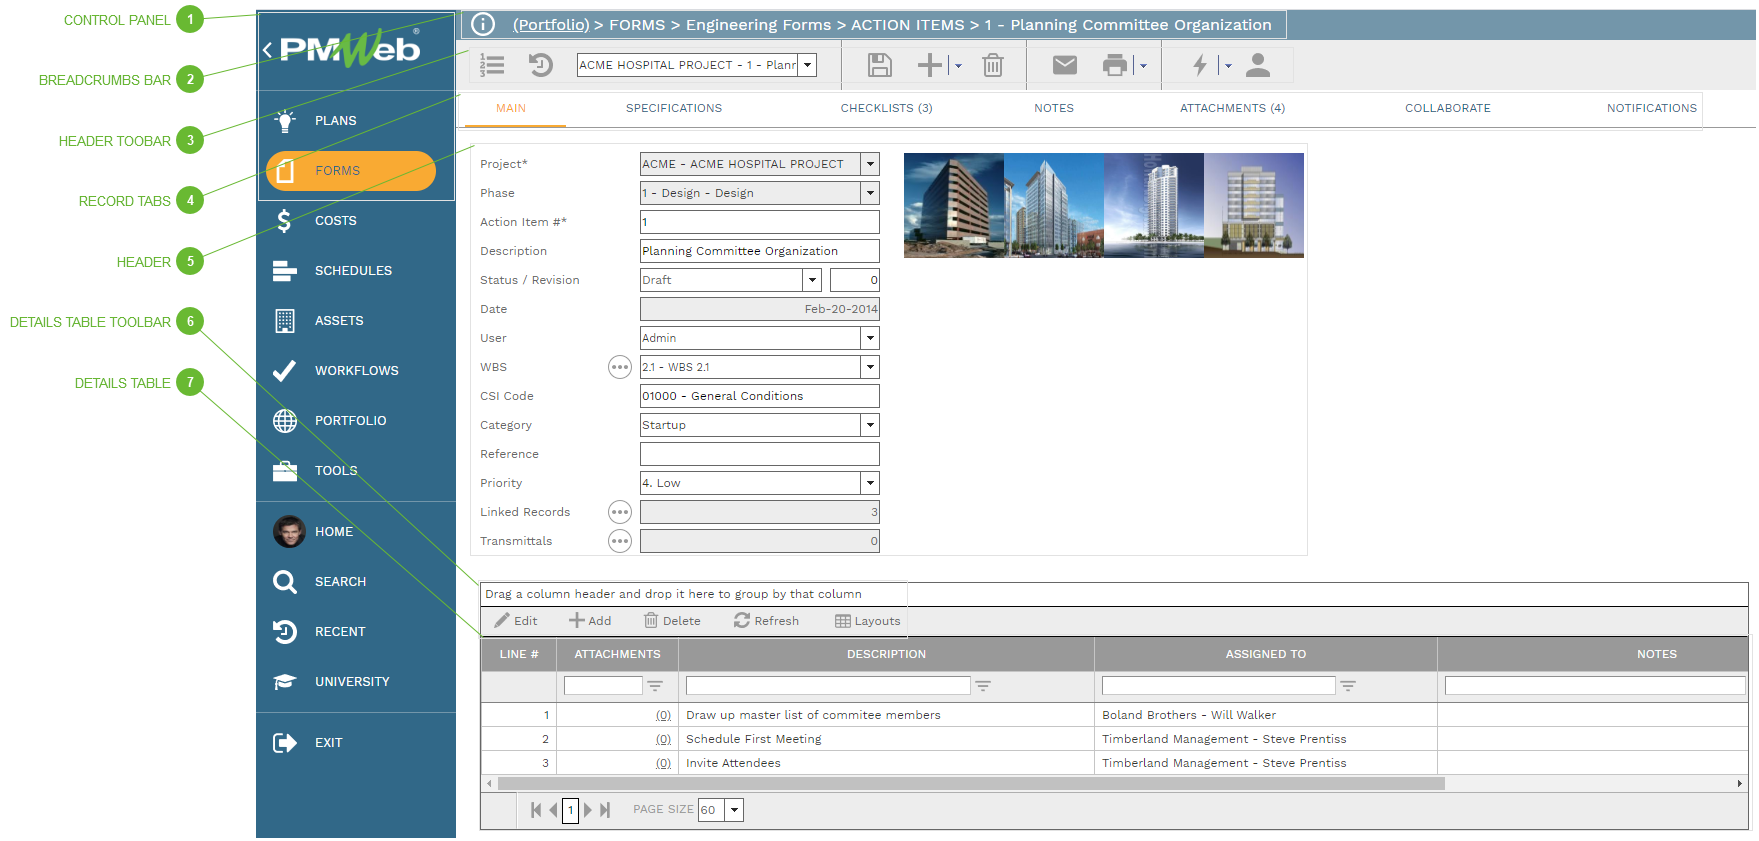This screenshot has width=1759, height=841.
Task: Expand the Priority dropdown showing 4. Low
Action: coord(870,483)
